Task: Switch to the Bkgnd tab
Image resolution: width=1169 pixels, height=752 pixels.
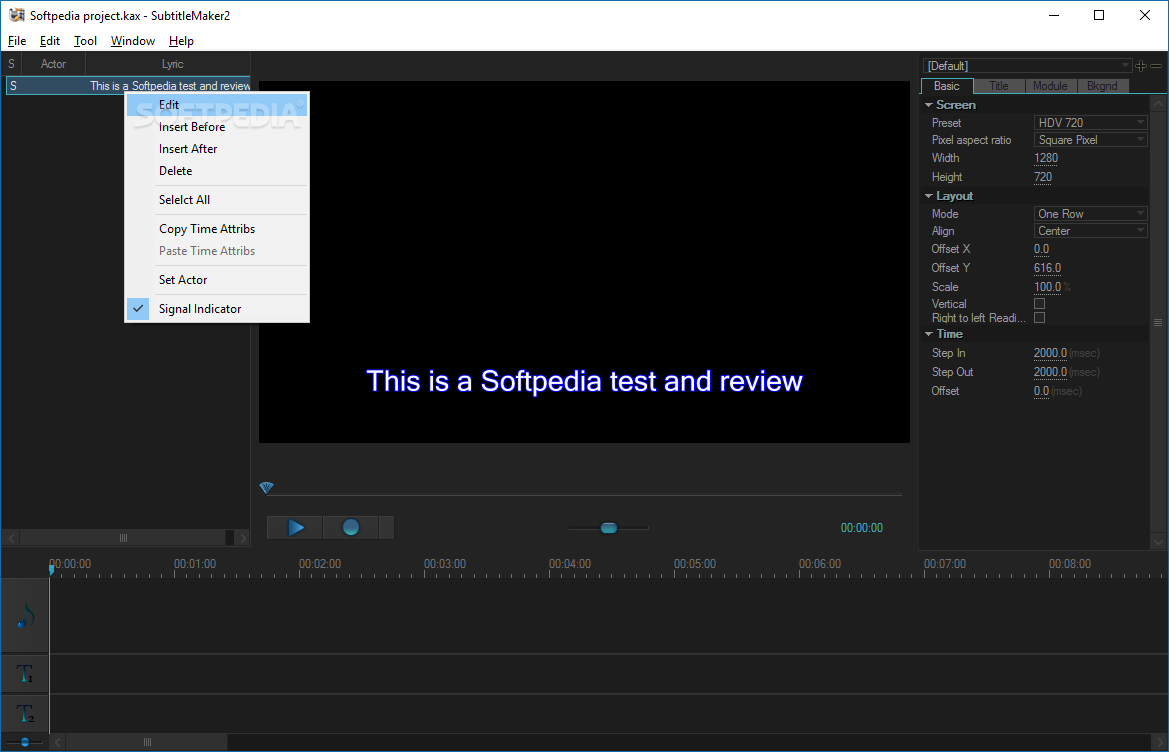Action: 1102,86
